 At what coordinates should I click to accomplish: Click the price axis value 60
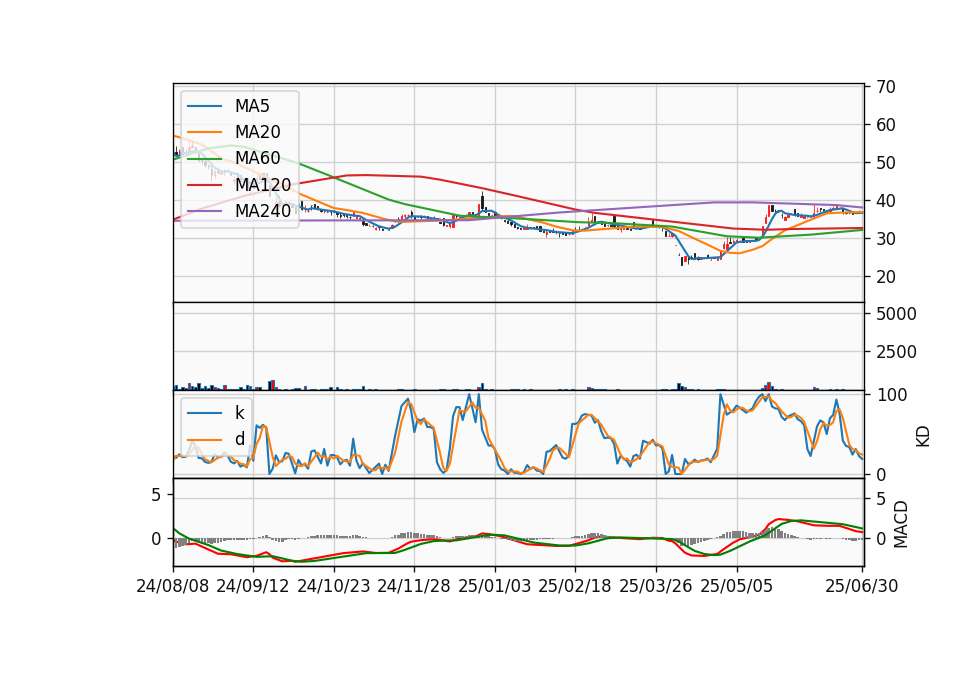click(x=886, y=125)
